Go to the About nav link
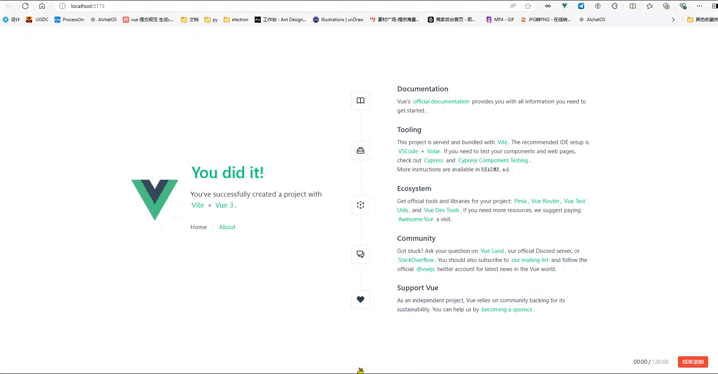The width and height of the screenshot is (718, 374). [227, 227]
